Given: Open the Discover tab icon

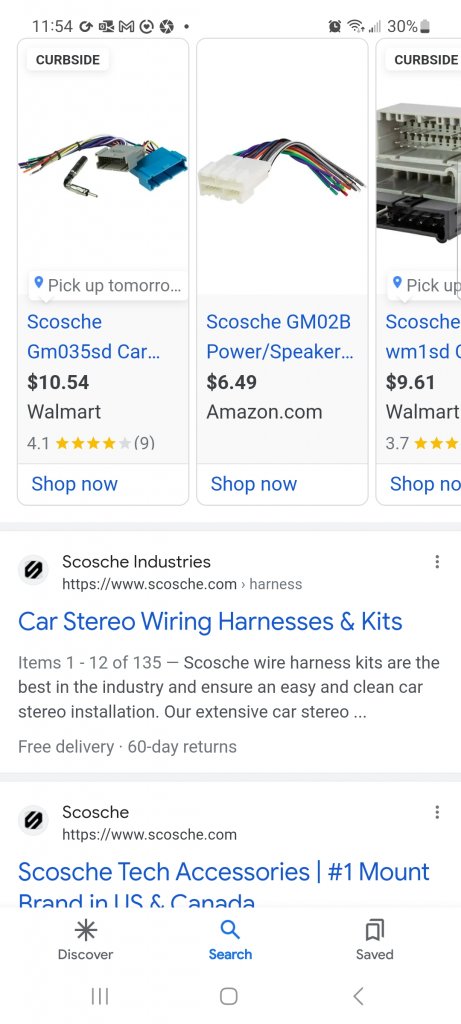Looking at the screenshot, I should pos(85,930).
